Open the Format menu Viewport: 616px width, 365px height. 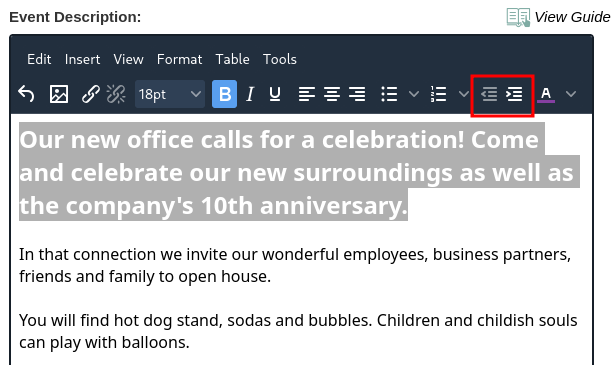click(180, 59)
